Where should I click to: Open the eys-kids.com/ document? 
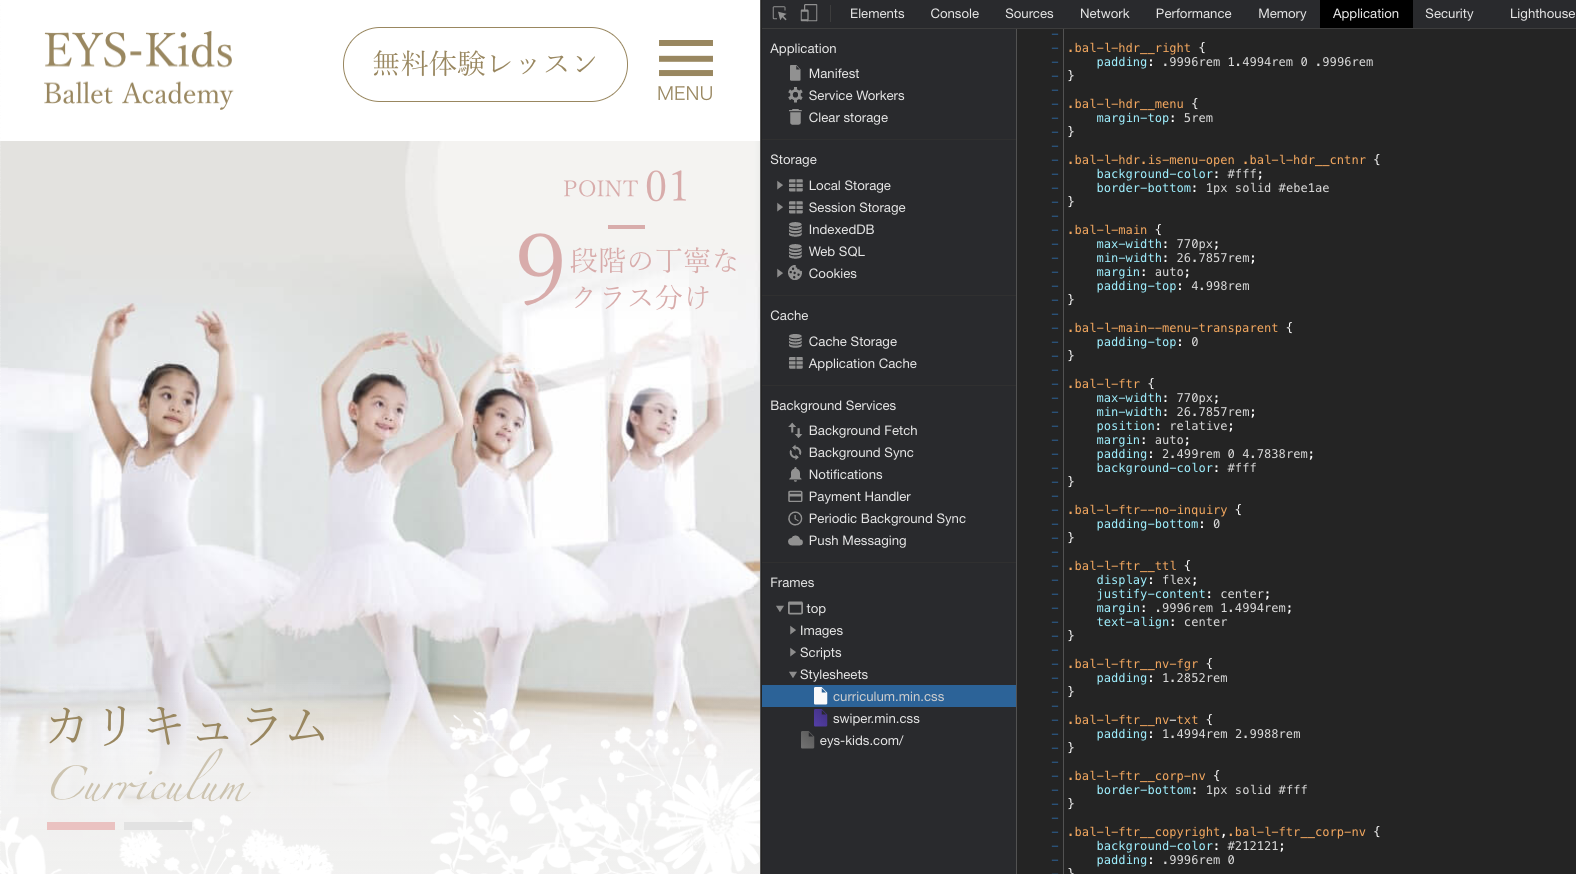tap(860, 741)
